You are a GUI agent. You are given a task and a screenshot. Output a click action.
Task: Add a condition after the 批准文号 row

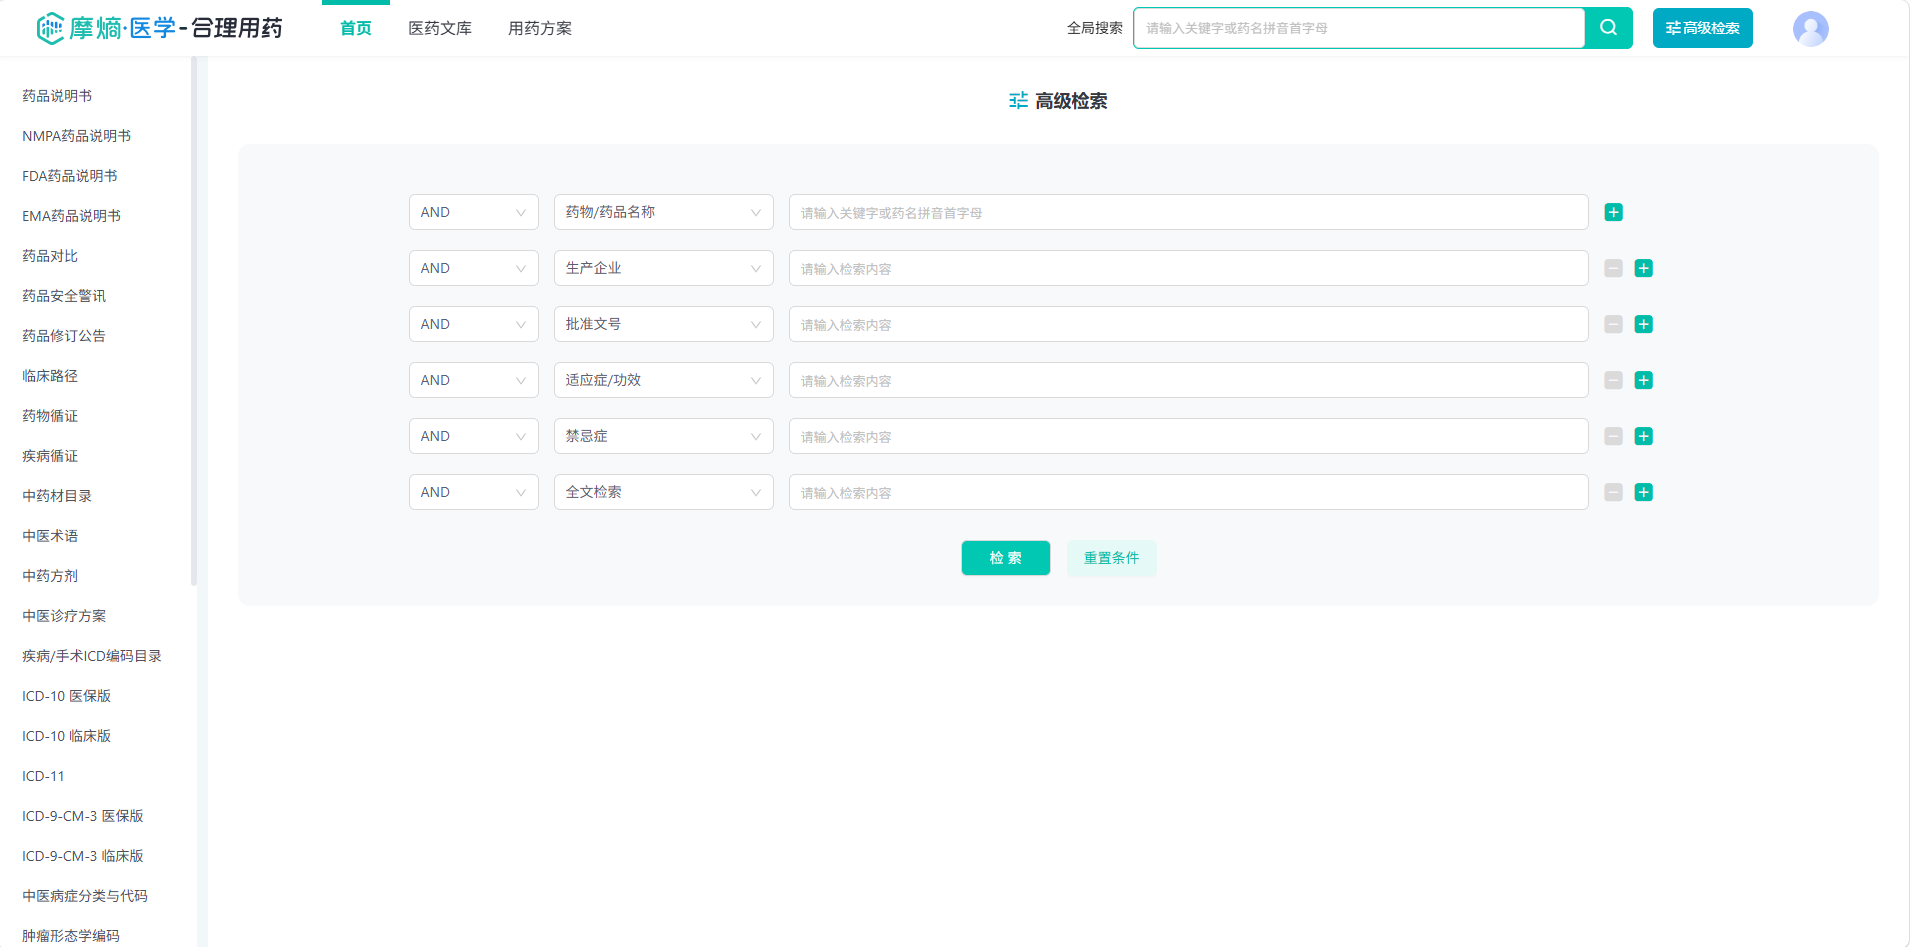click(x=1643, y=324)
